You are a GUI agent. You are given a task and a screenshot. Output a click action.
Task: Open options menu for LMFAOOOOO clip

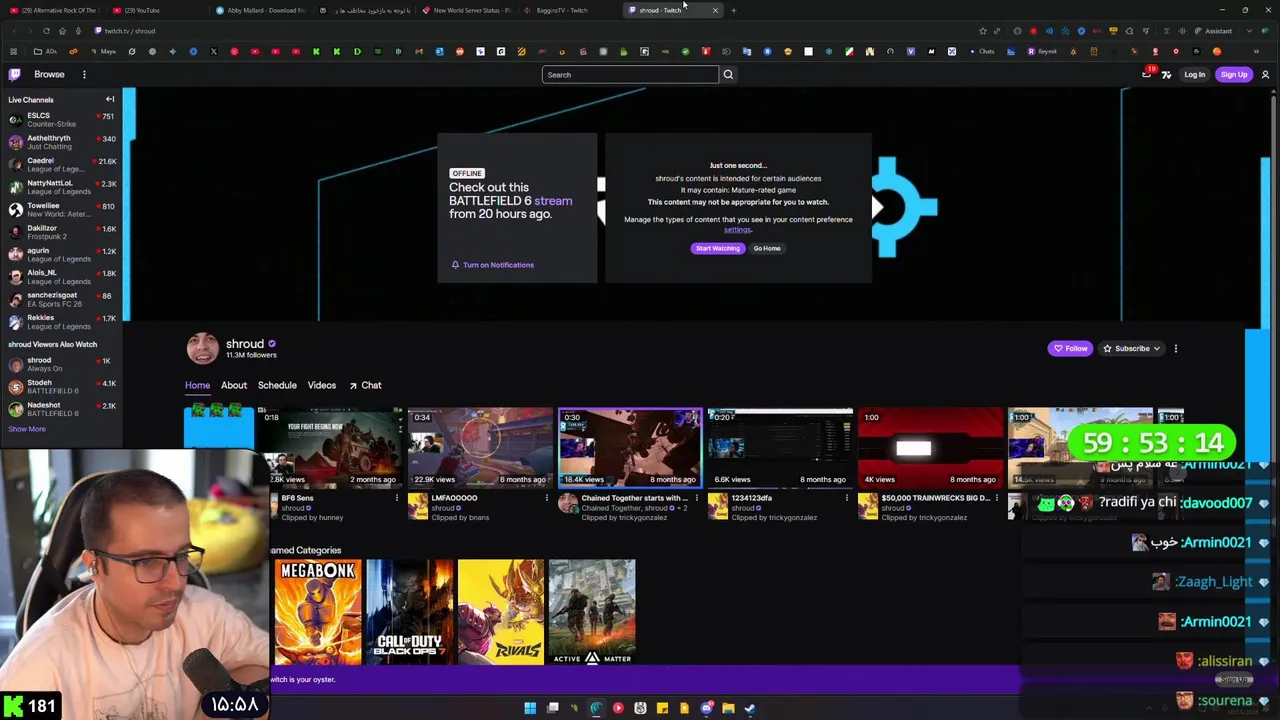[x=546, y=498]
